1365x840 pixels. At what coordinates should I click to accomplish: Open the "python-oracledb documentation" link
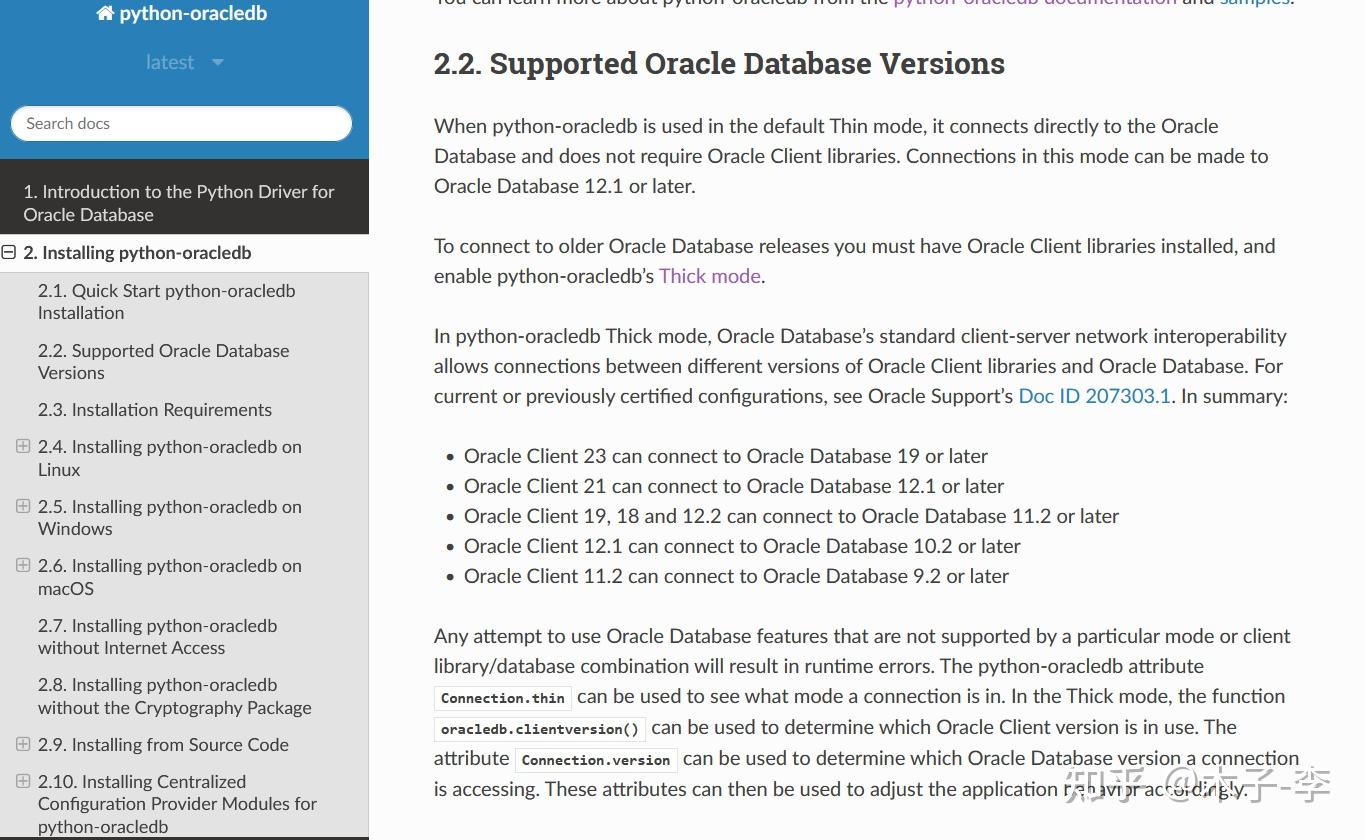[1034, 2]
